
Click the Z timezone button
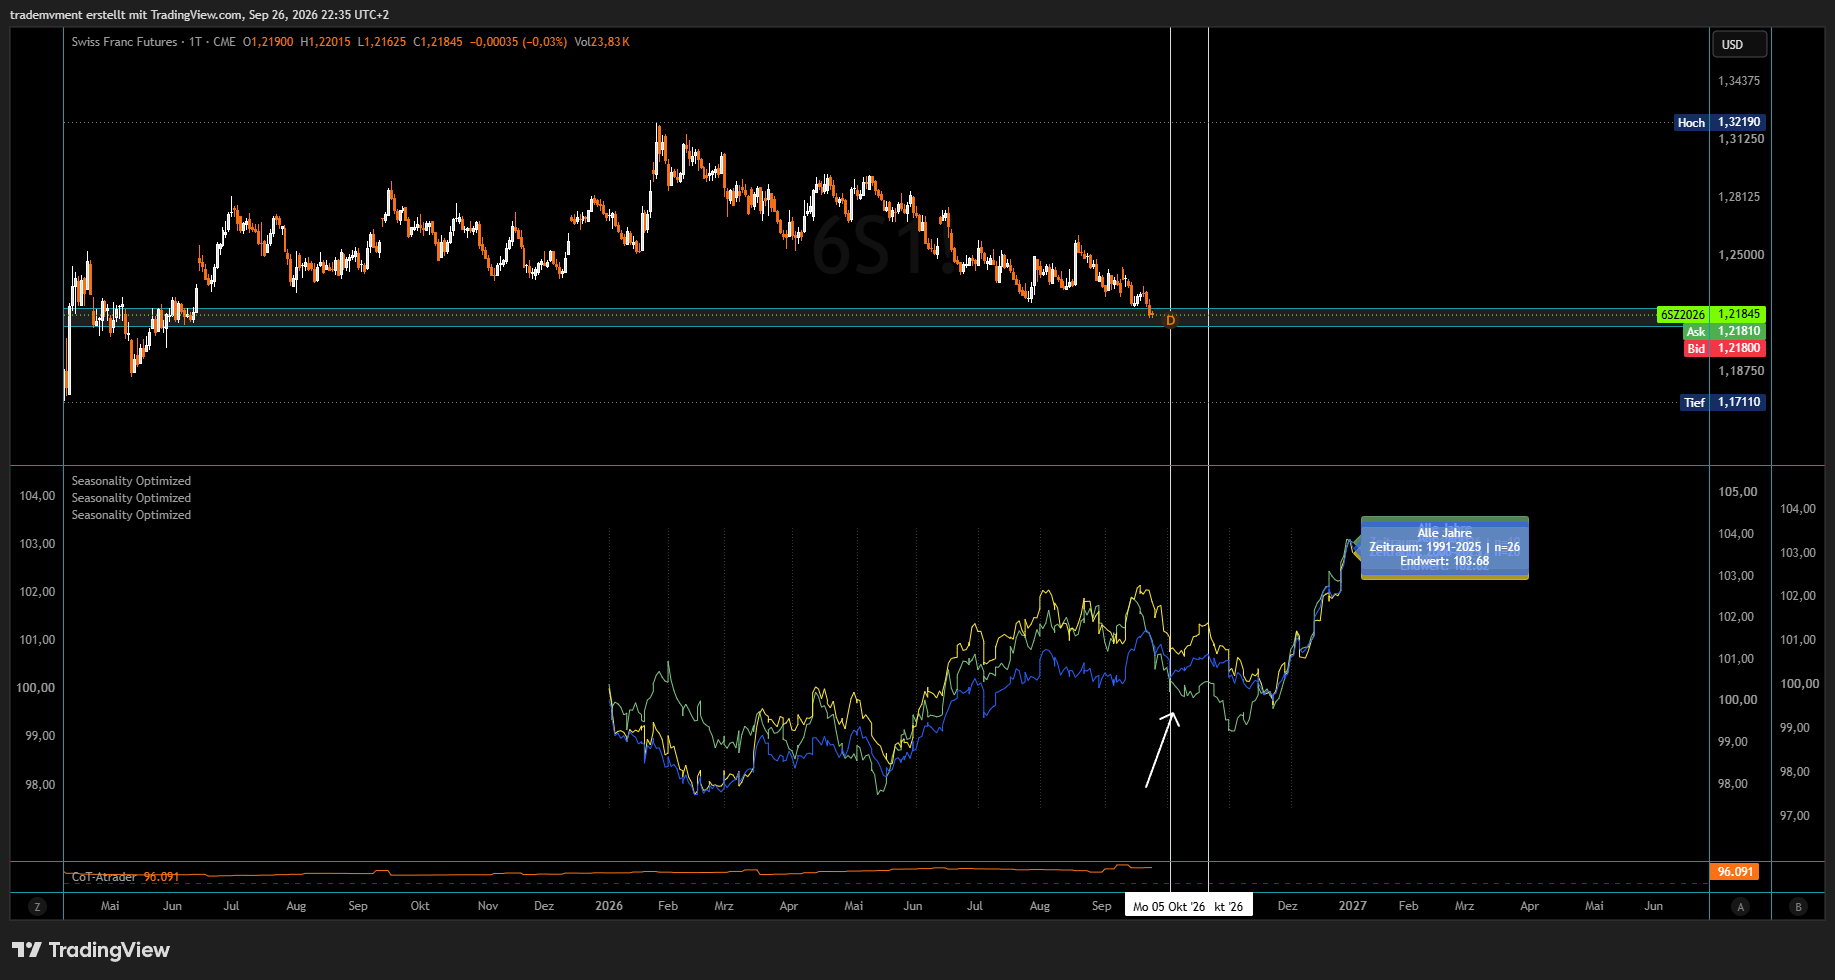pyautogui.click(x=37, y=907)
